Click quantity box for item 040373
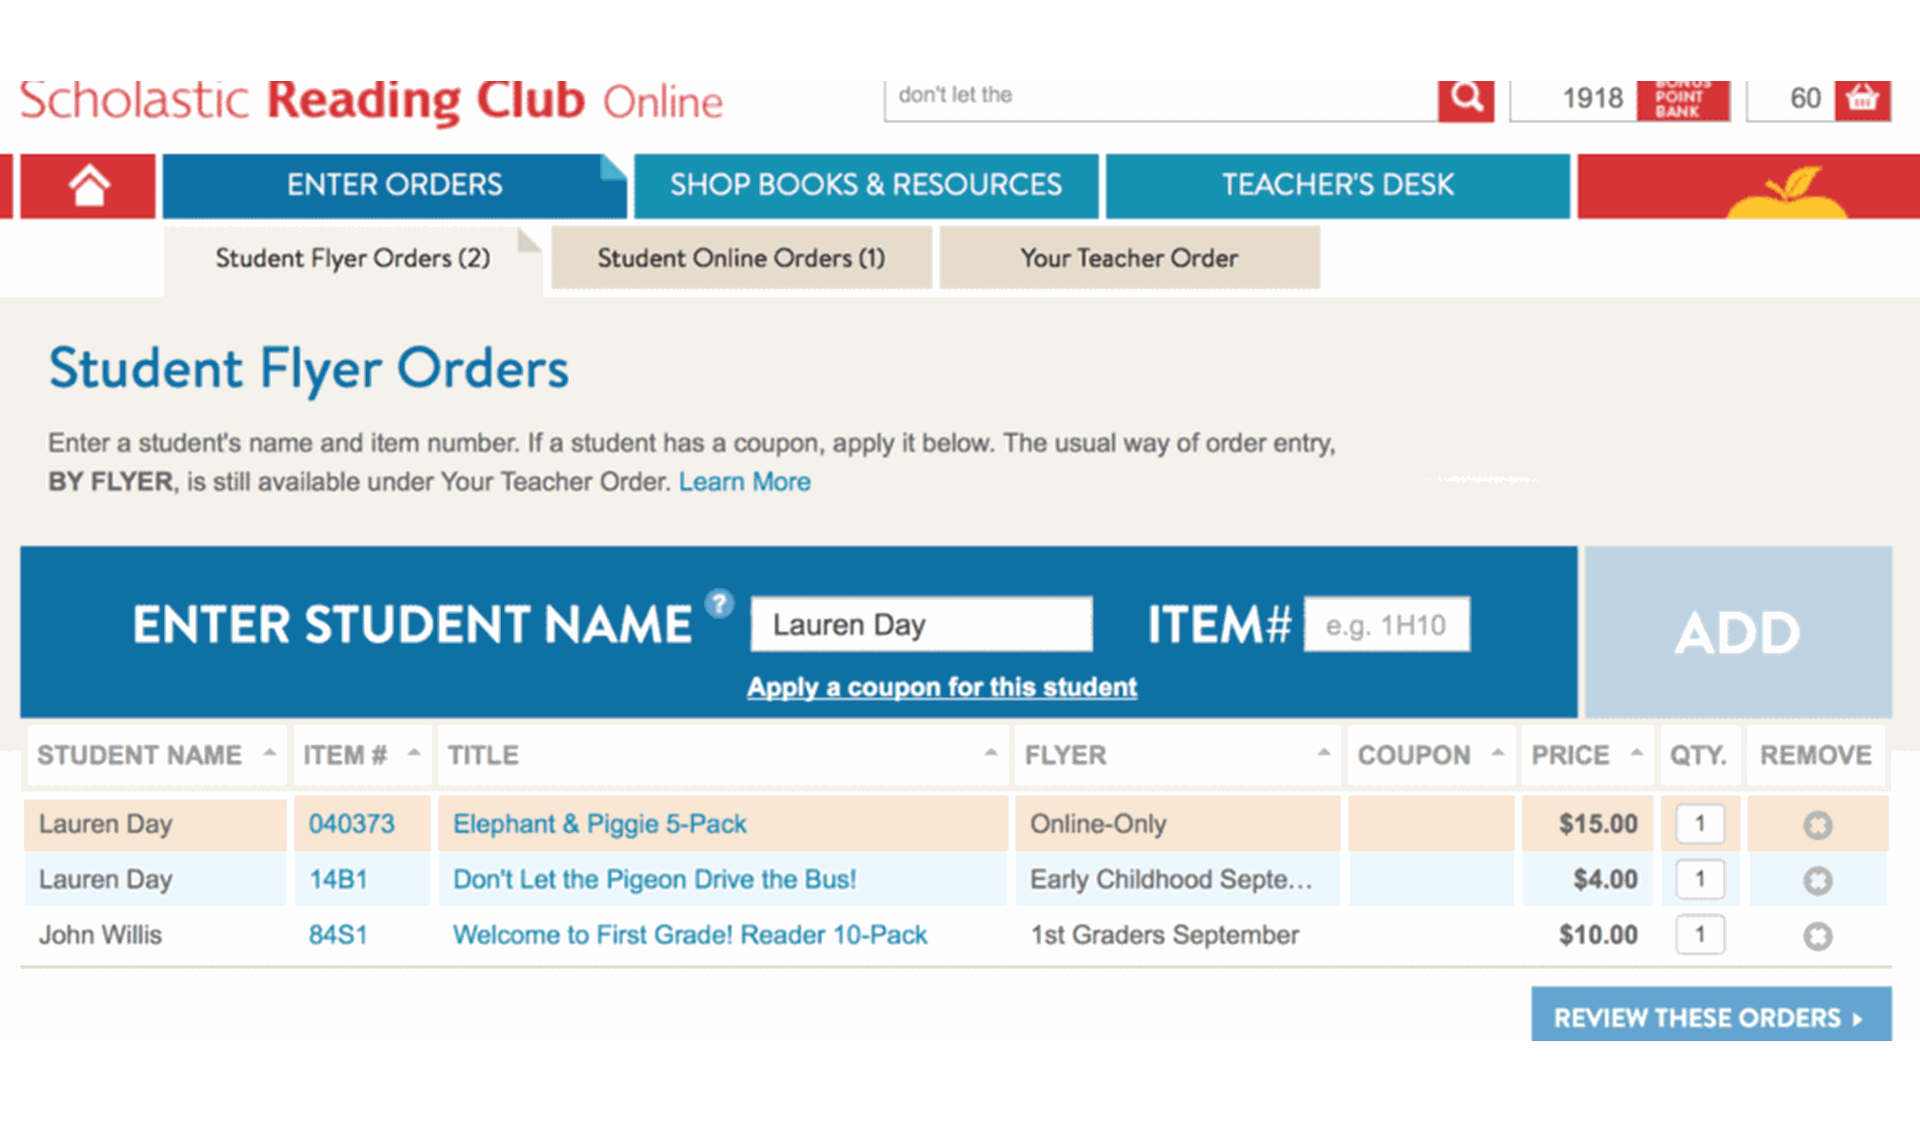1920x1122 pixels. (1699, 824)
